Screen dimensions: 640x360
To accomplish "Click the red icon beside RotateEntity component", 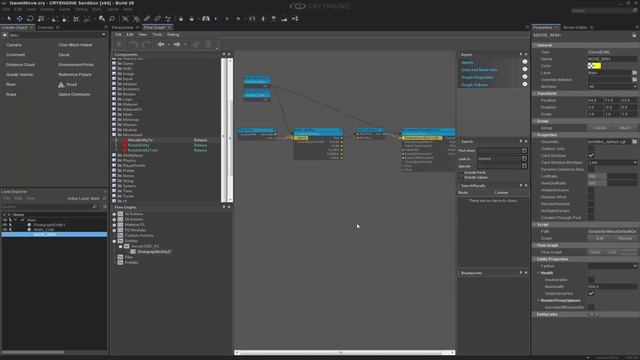I will (124, 145).
